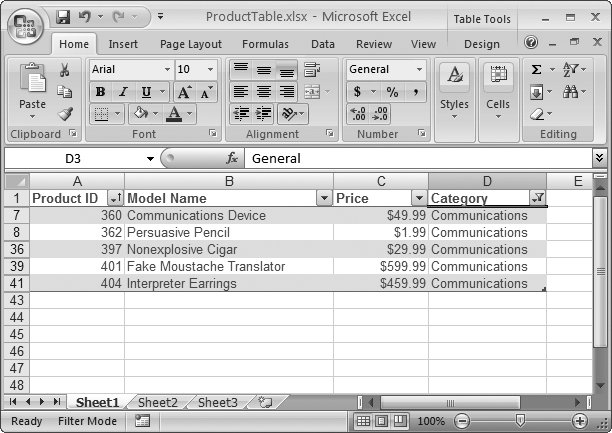The image size is (612, 433).
Task: Zoom in with the plus button
Action: [580, 421]
